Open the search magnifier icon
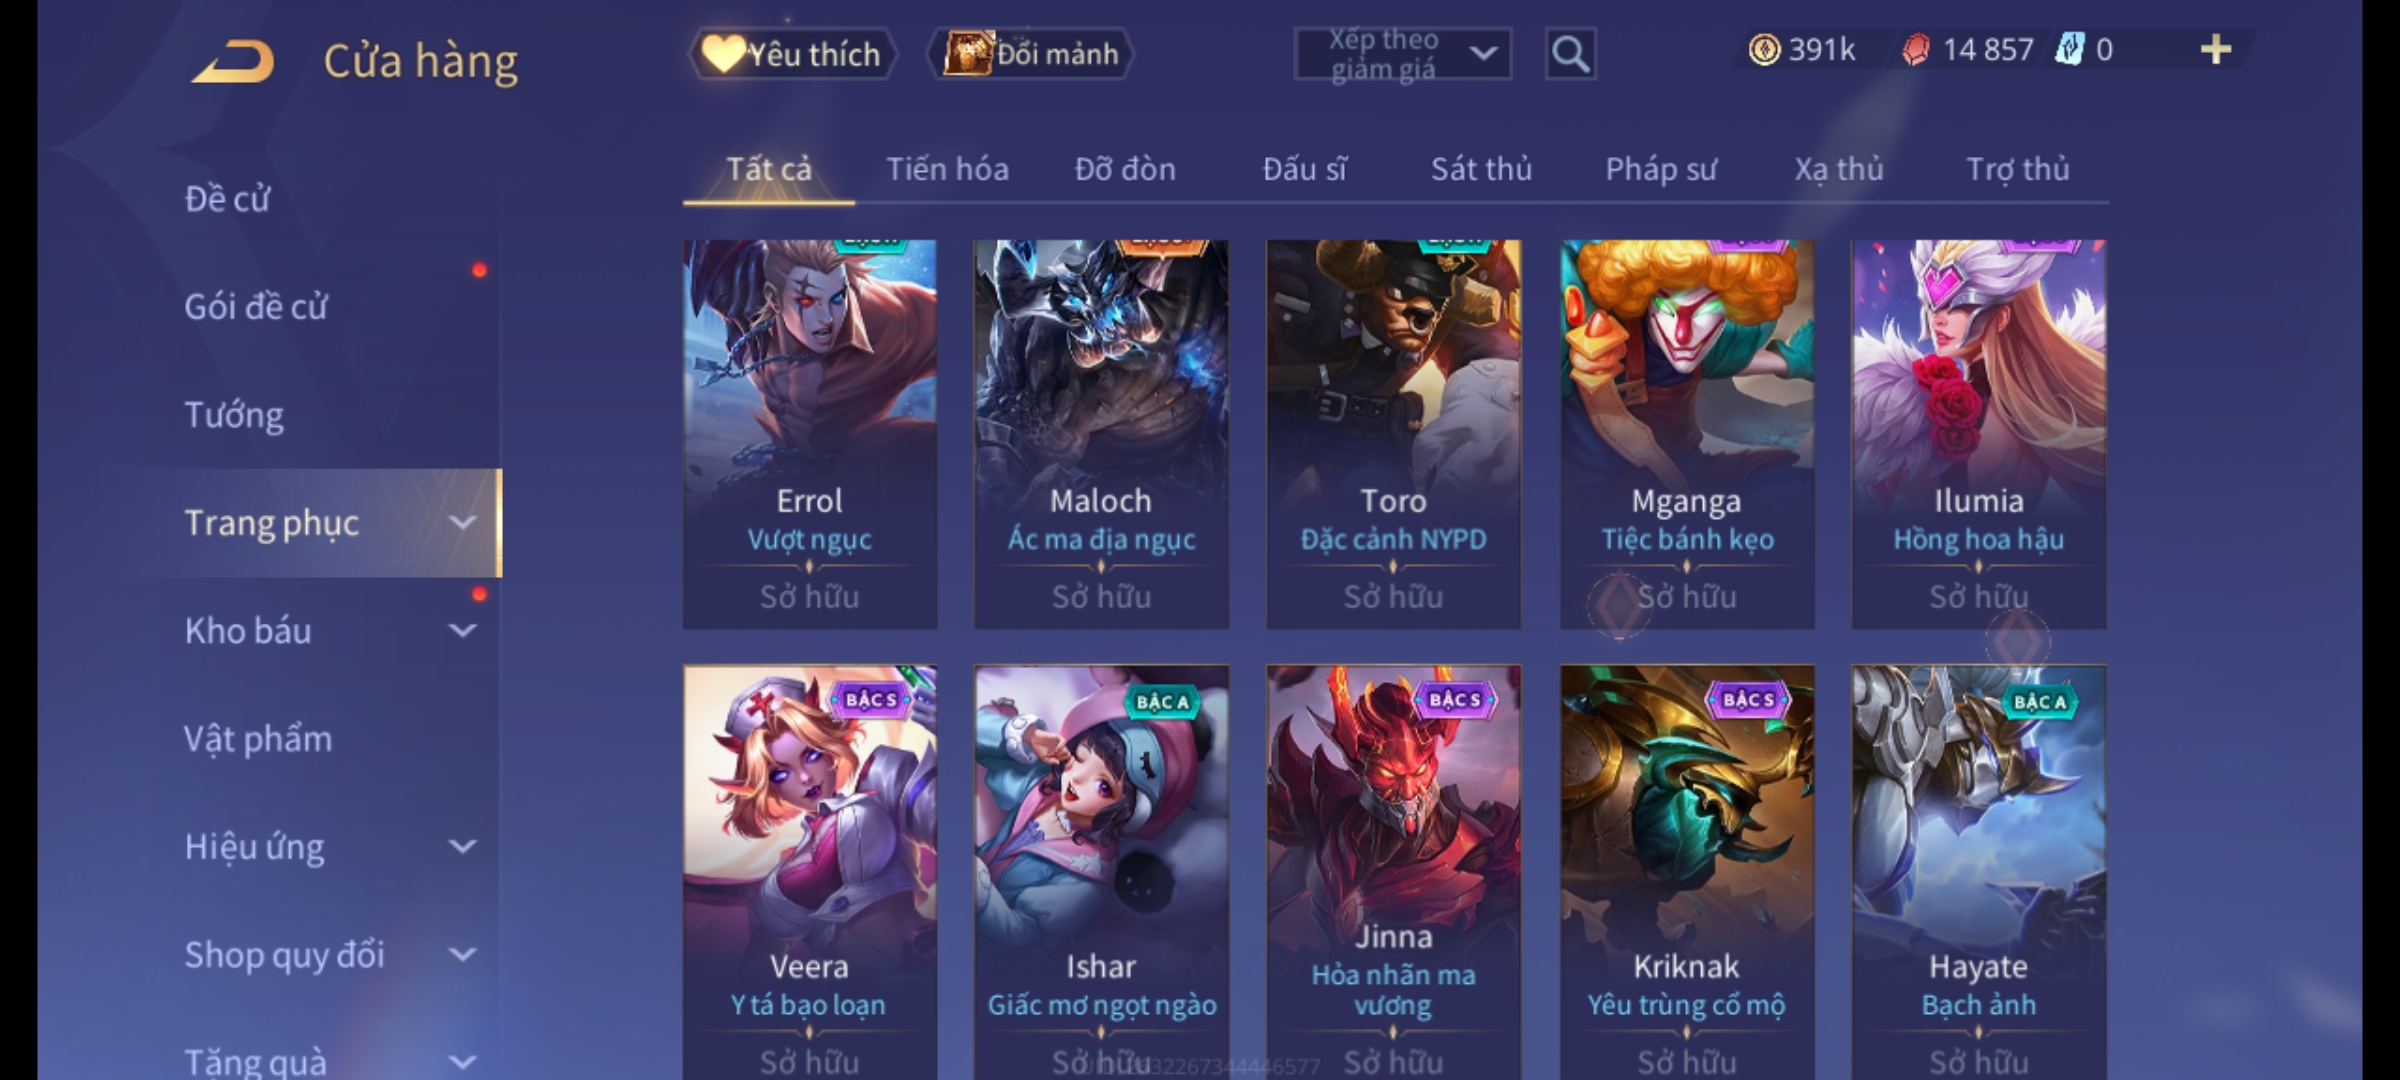Image resolution: width=2400 pixels, height=1080 pixels. tap(1570, 54)
